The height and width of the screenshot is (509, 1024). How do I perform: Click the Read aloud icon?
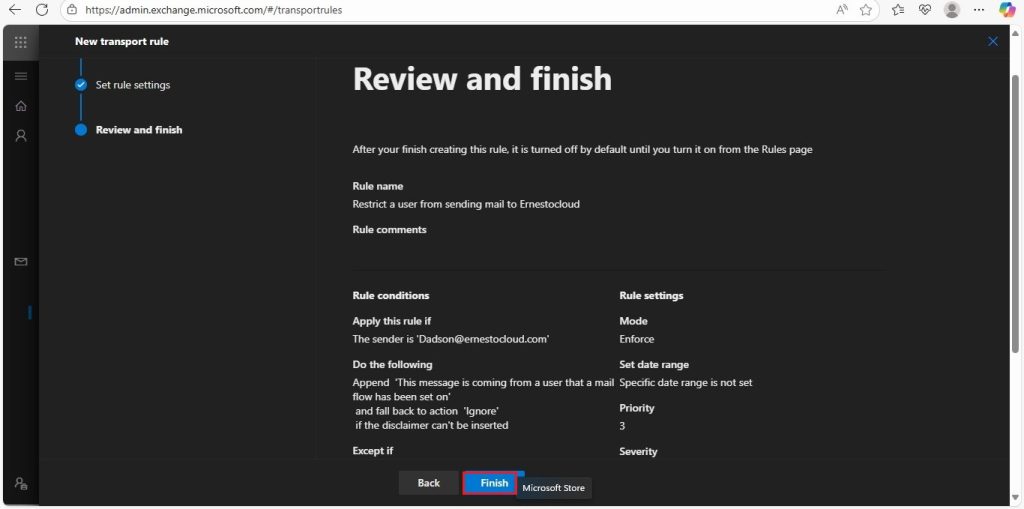[x=842, y=10]
